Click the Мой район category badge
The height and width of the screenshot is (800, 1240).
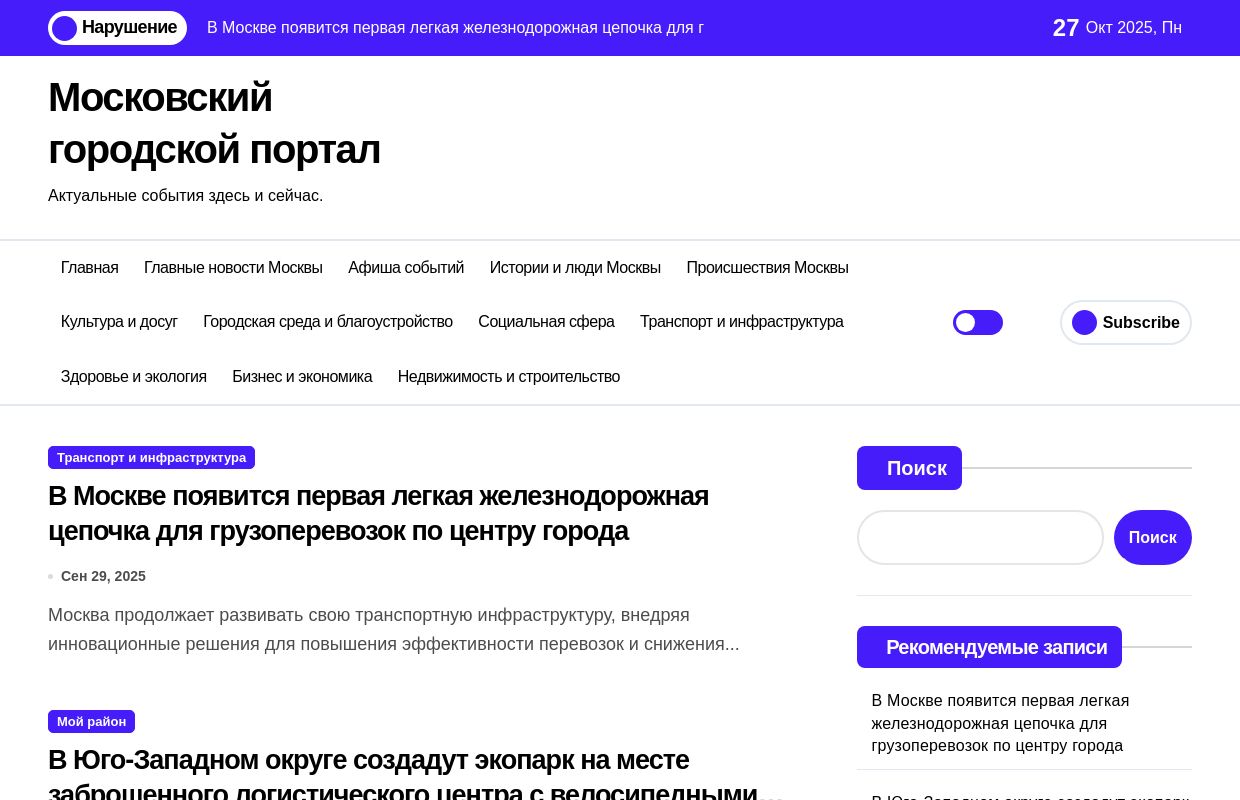91,722
